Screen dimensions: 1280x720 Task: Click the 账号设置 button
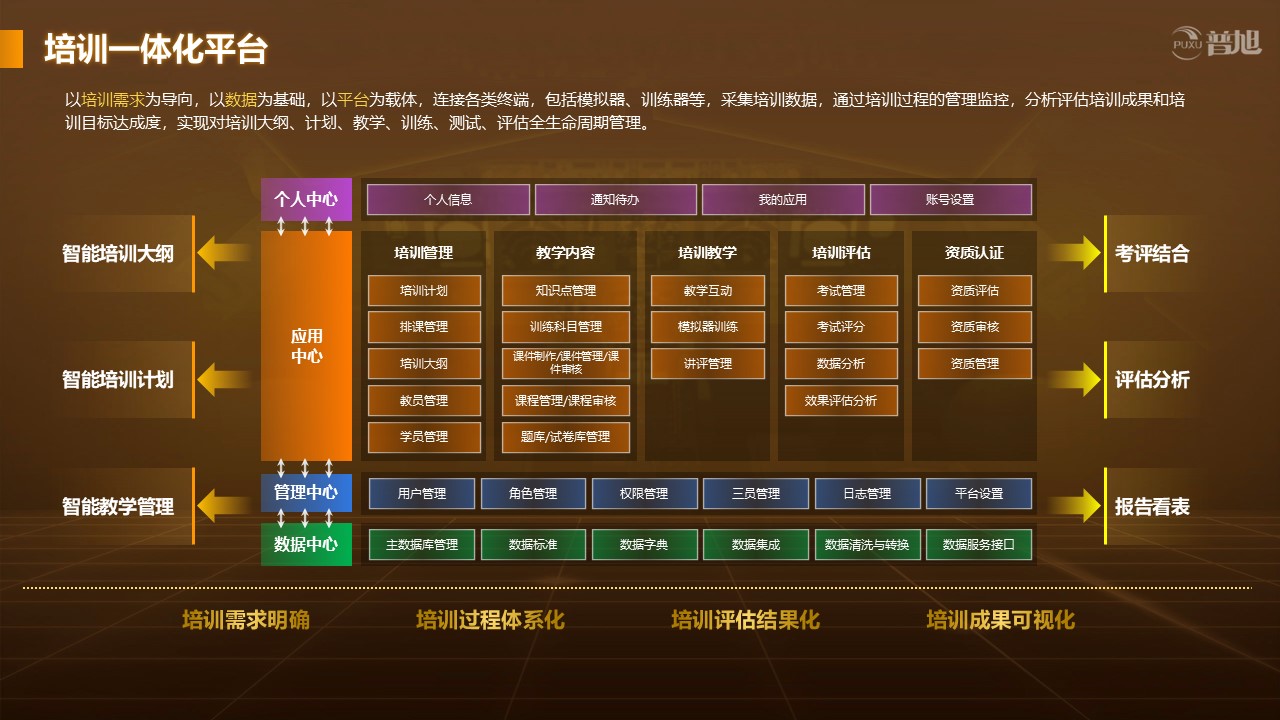pos(950,200)
